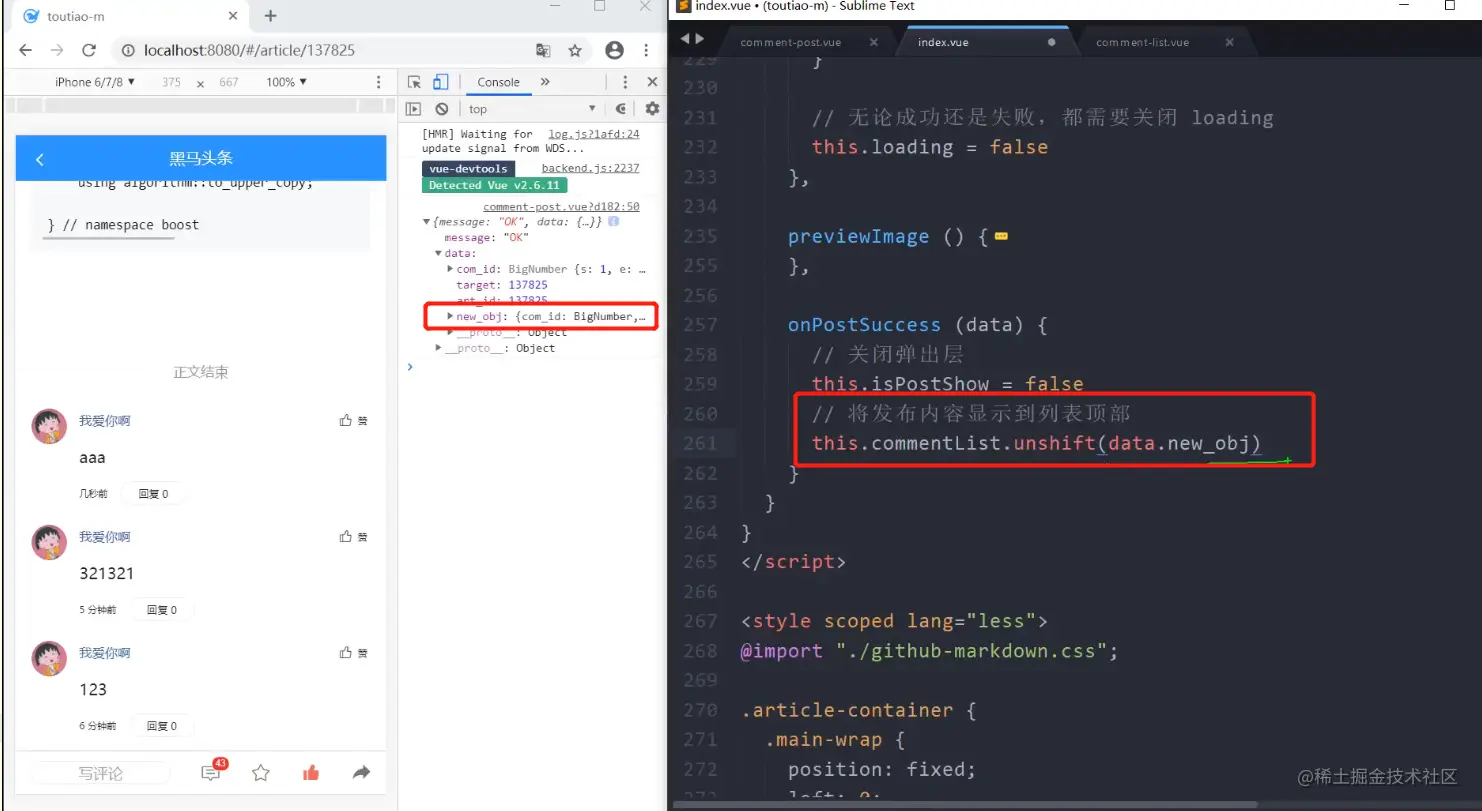
Task: Favorite the article with the star icon
Action: coord(261,773)
